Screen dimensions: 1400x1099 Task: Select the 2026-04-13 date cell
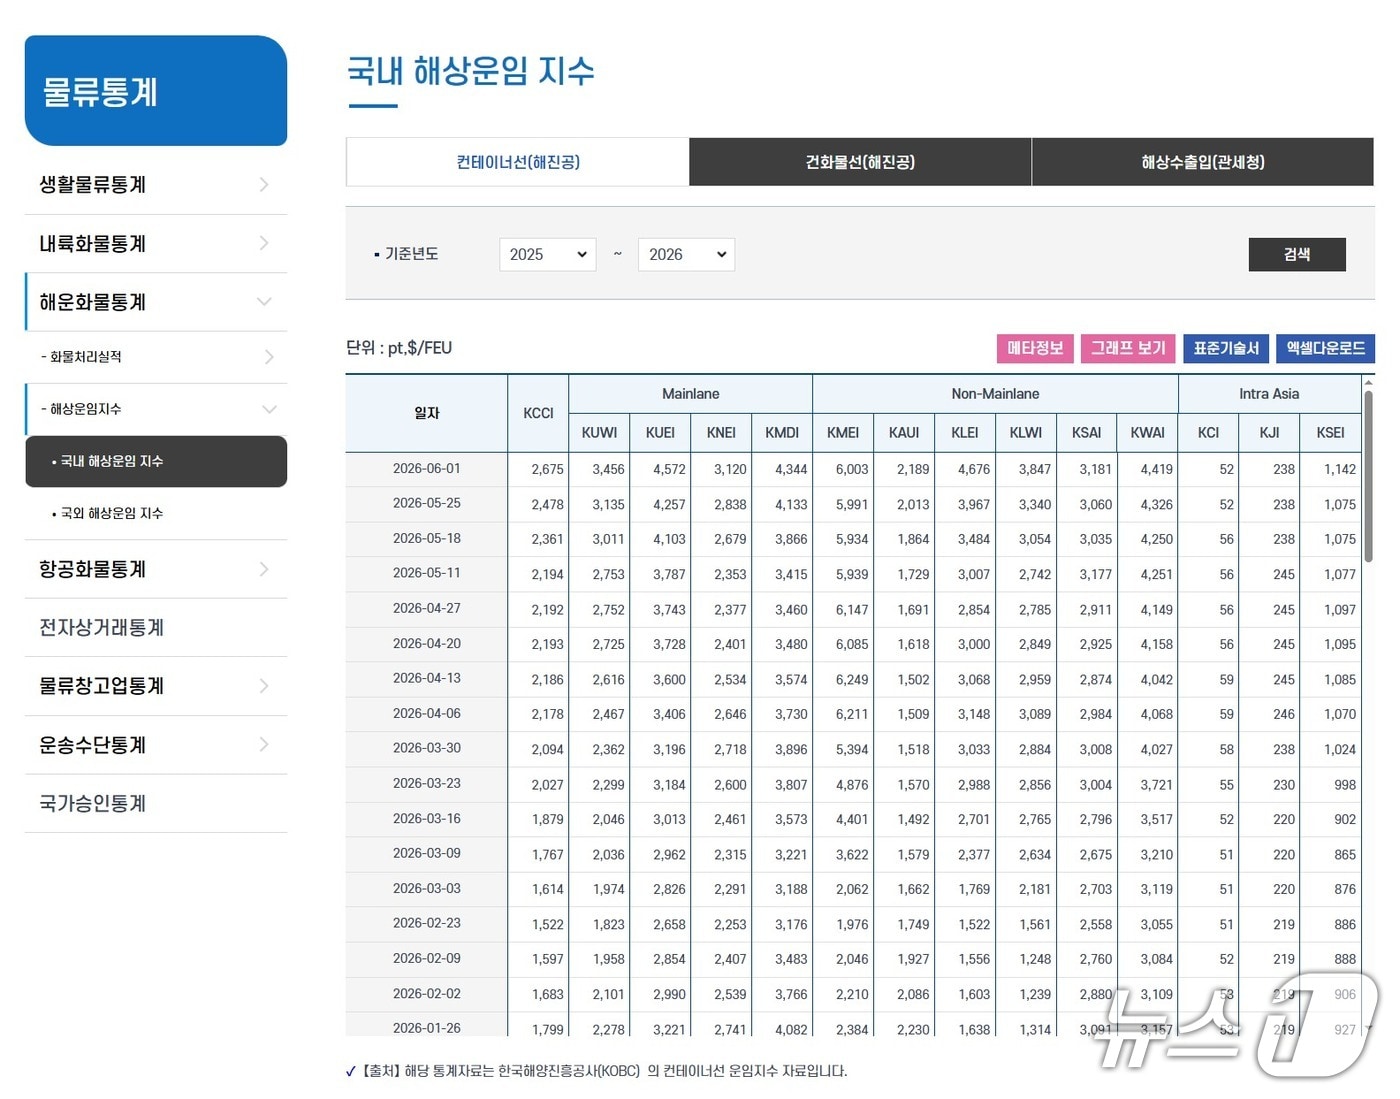(x=427, y=678)
